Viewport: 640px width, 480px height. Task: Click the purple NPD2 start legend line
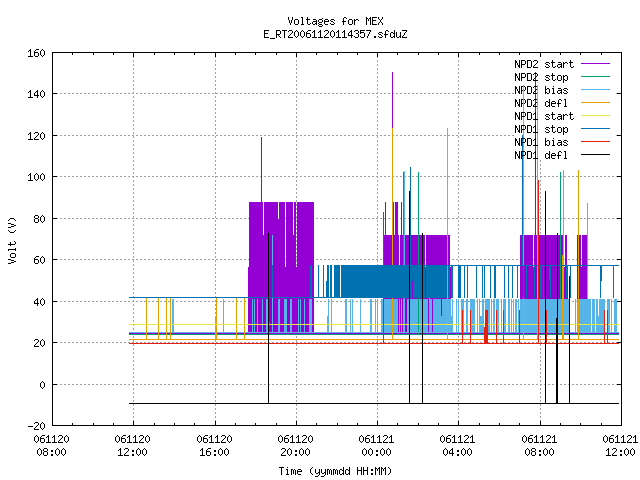595,64
